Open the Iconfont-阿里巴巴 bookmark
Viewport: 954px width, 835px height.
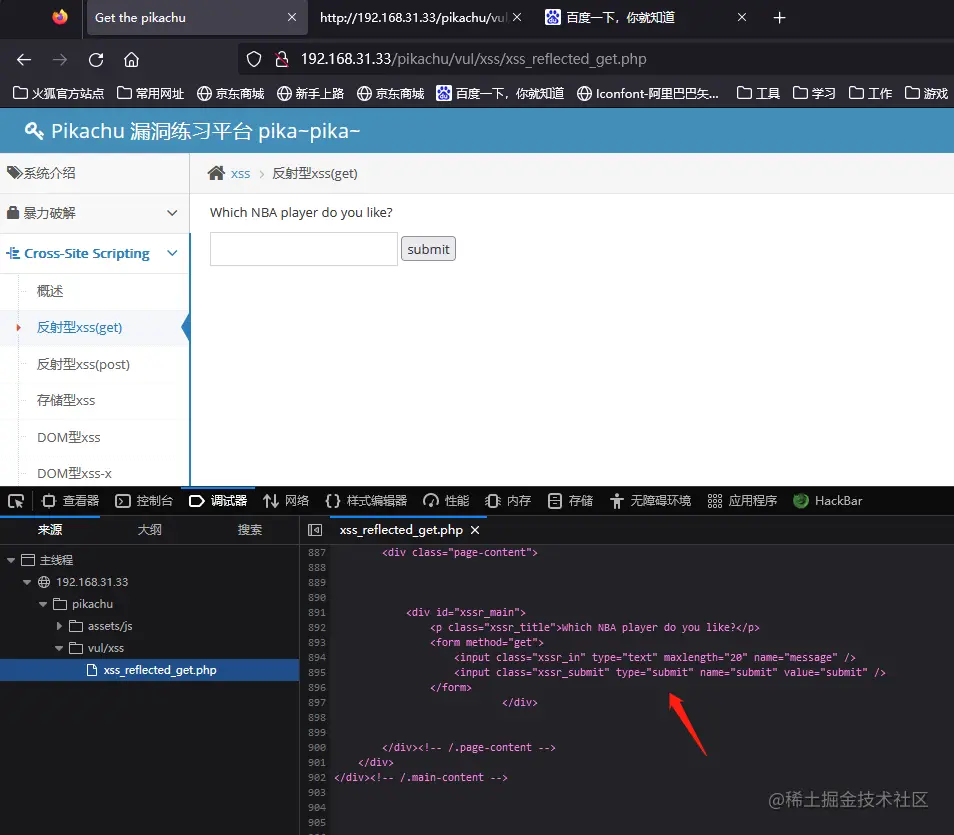pos(648,93)
